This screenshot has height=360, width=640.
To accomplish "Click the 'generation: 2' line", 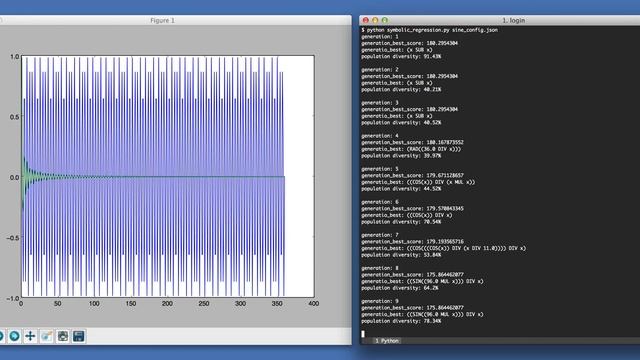I will [380, 69].
